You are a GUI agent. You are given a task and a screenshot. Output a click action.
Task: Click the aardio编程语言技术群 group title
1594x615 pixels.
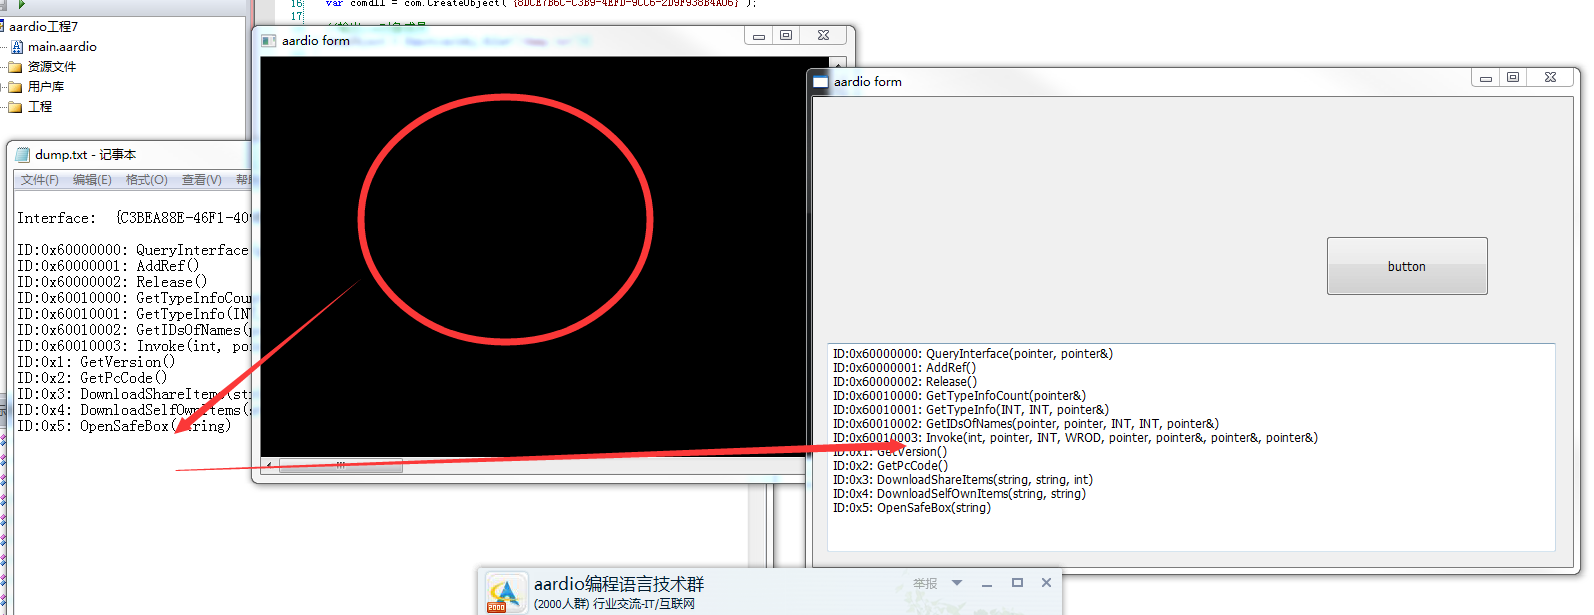619,584
